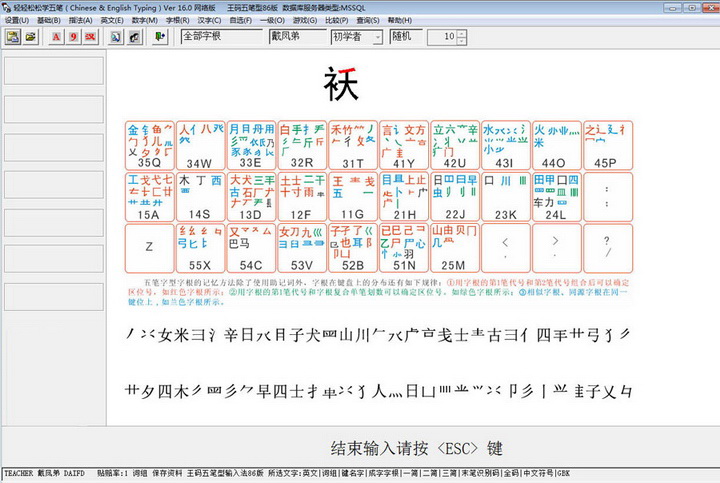The width and height of the screenshot is (720, 483).
Task: Click the question mark slash key
Action: 608,248
